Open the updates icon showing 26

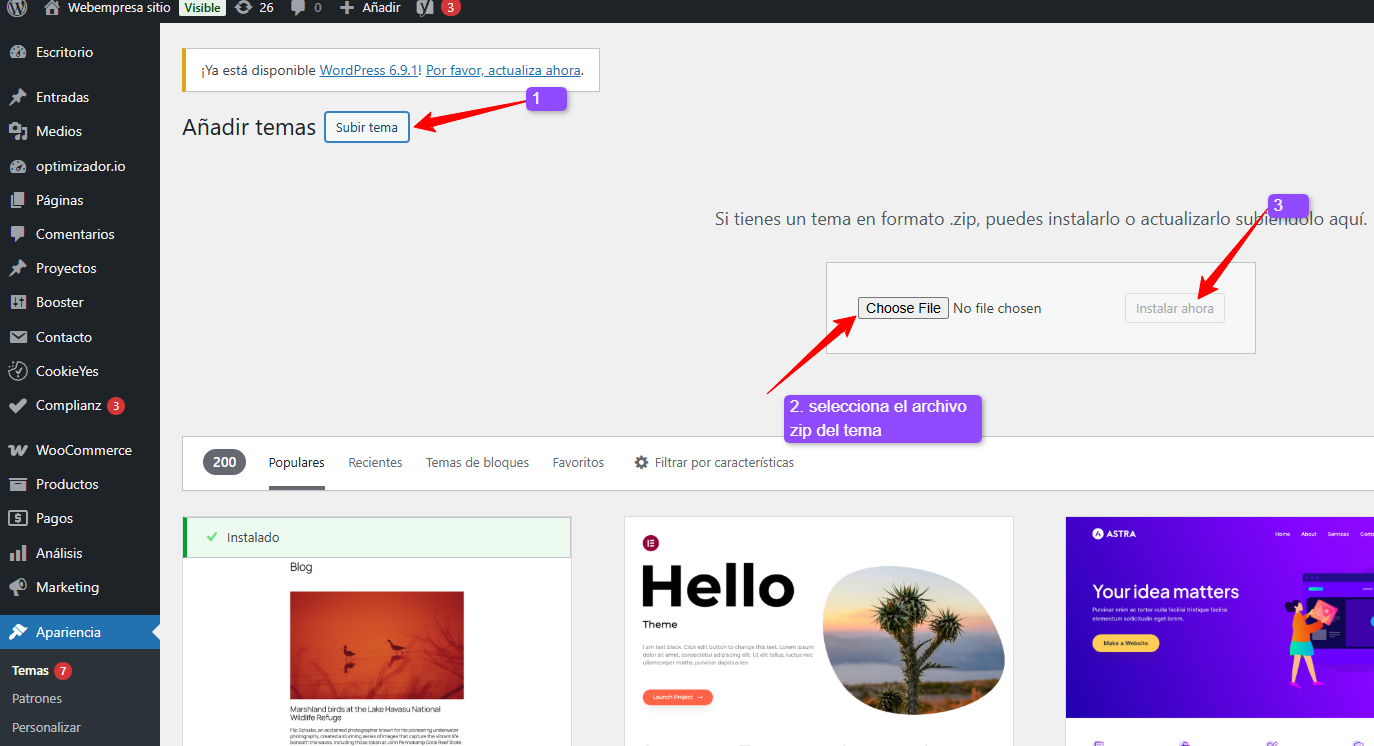[243, 8]
